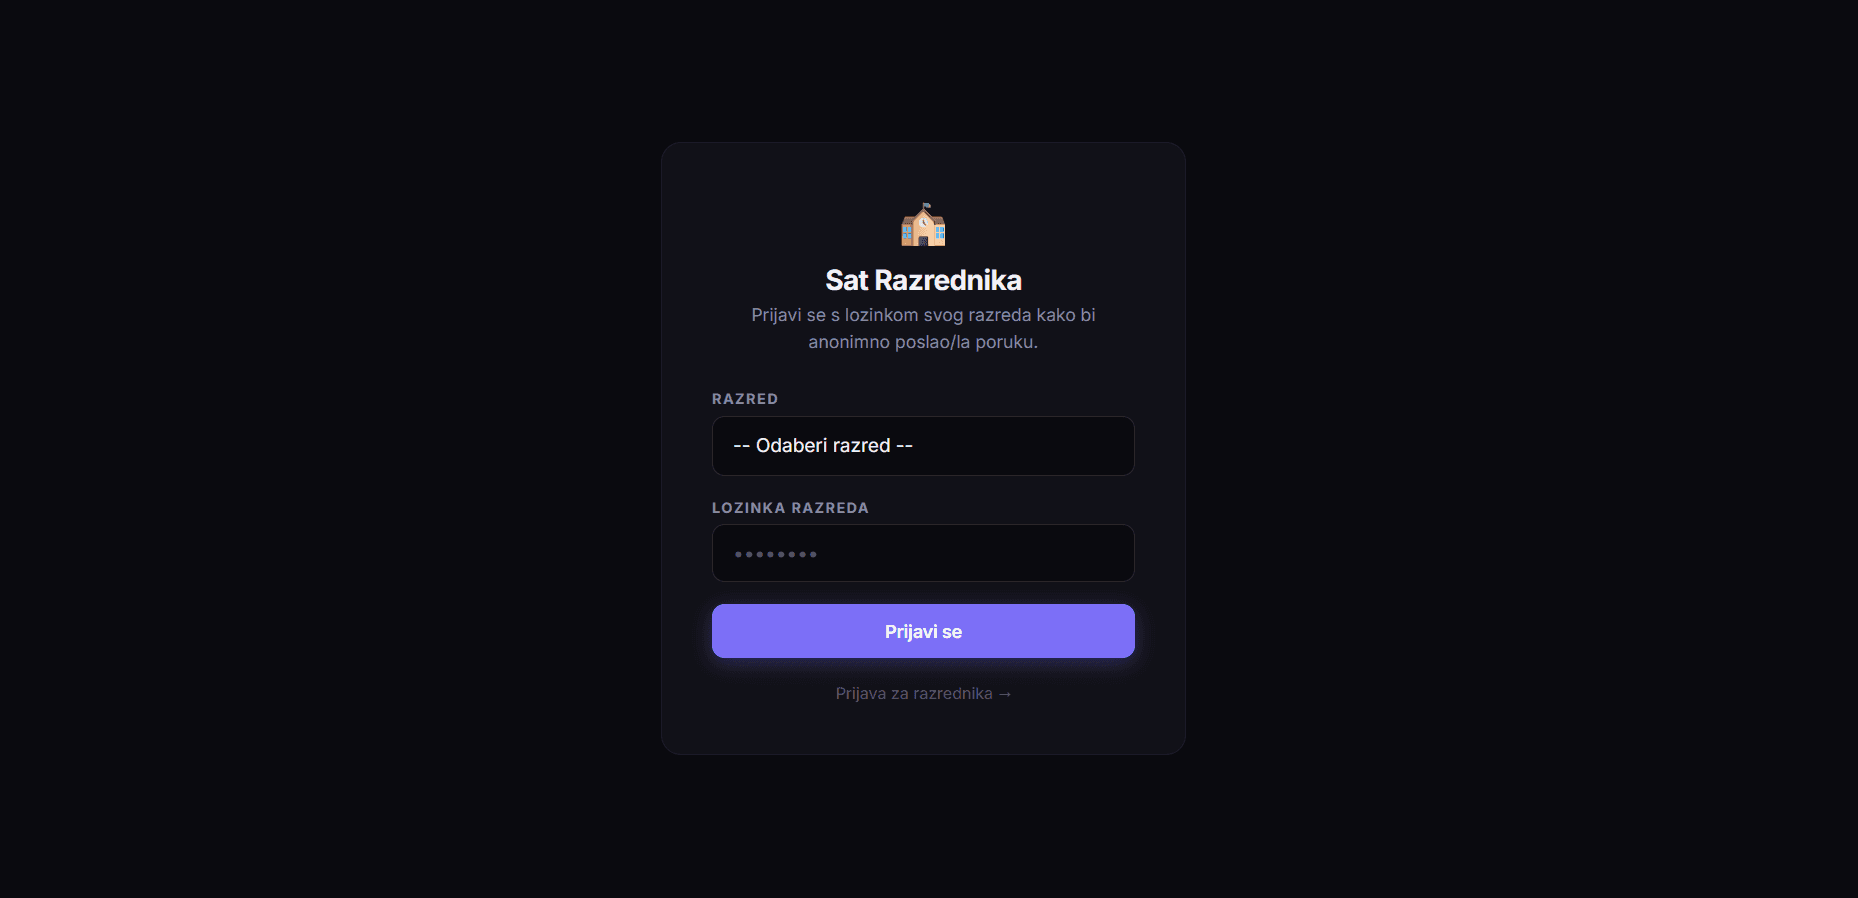Submit the login form via purple button

923,631
